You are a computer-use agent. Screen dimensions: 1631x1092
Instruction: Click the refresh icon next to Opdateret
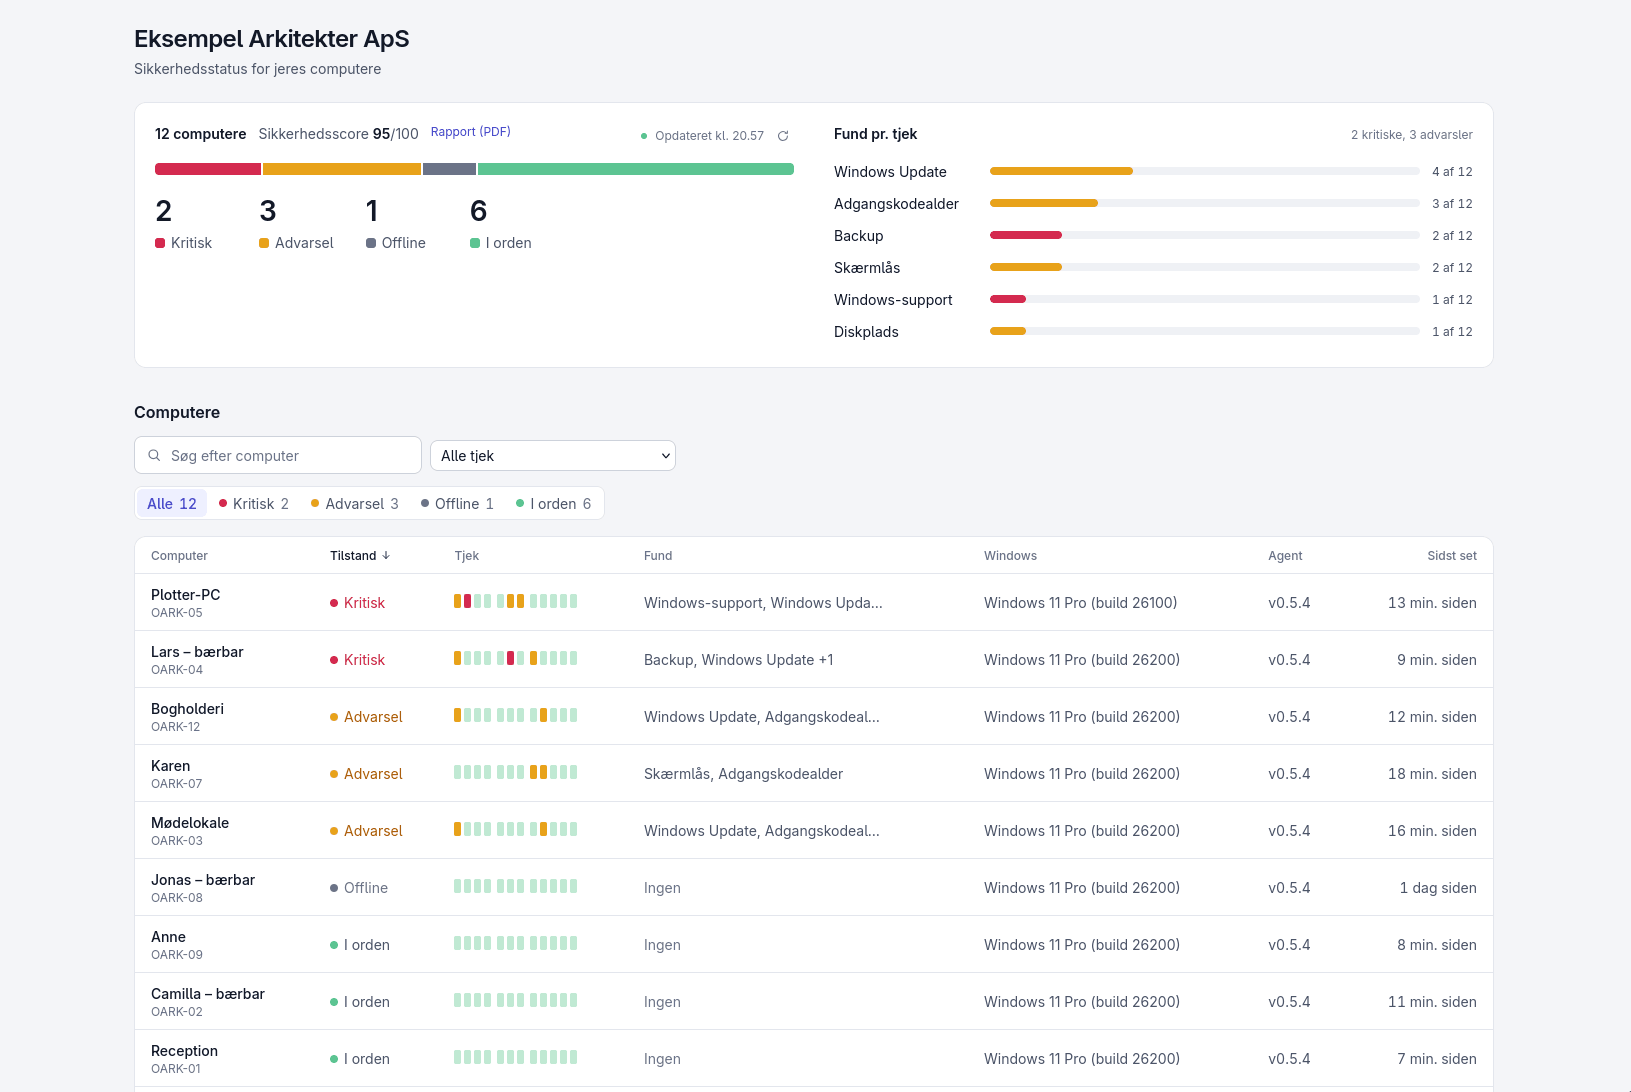[x=783, y=136]
